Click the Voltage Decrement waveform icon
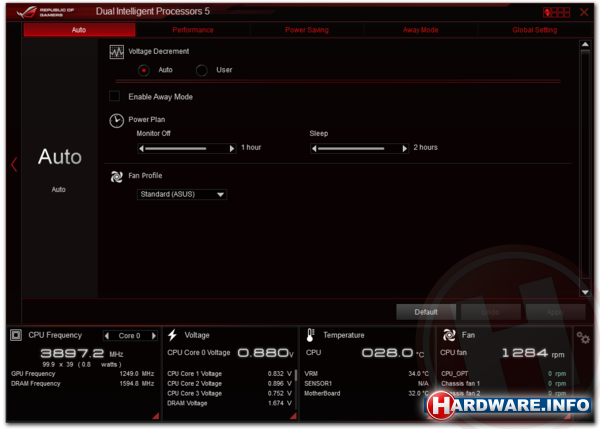The width and height of the screenshot is (600, 429). pos(116,52)
